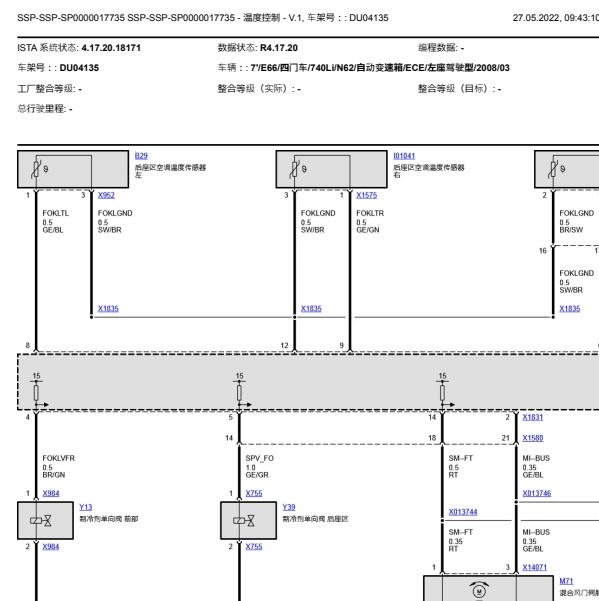Open the X755 link at pin 2 below Y39
This screenshot has height=601, width=599.
[254, 547]
